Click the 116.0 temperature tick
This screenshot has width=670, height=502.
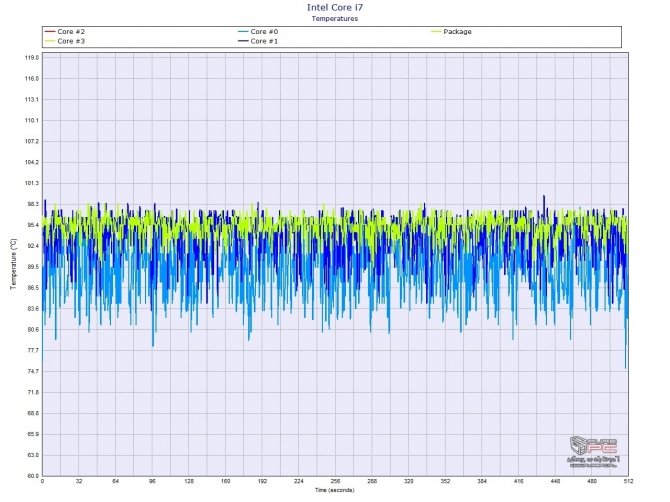32,79
